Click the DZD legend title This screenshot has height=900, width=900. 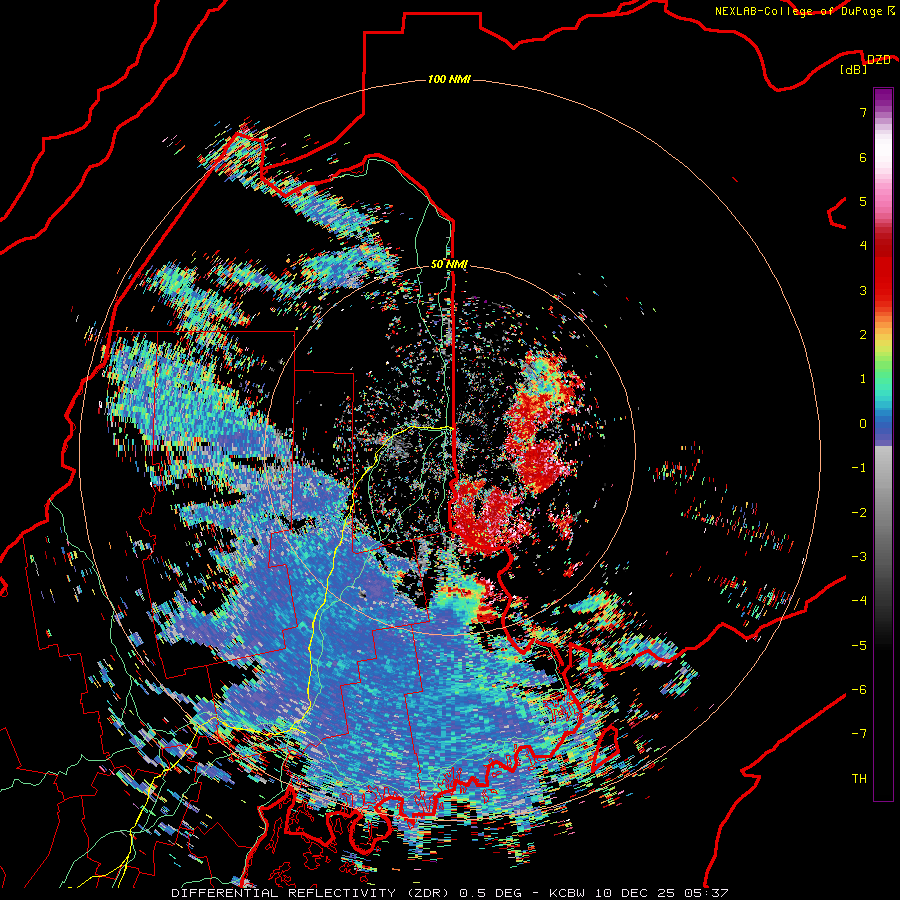point(879,60)
